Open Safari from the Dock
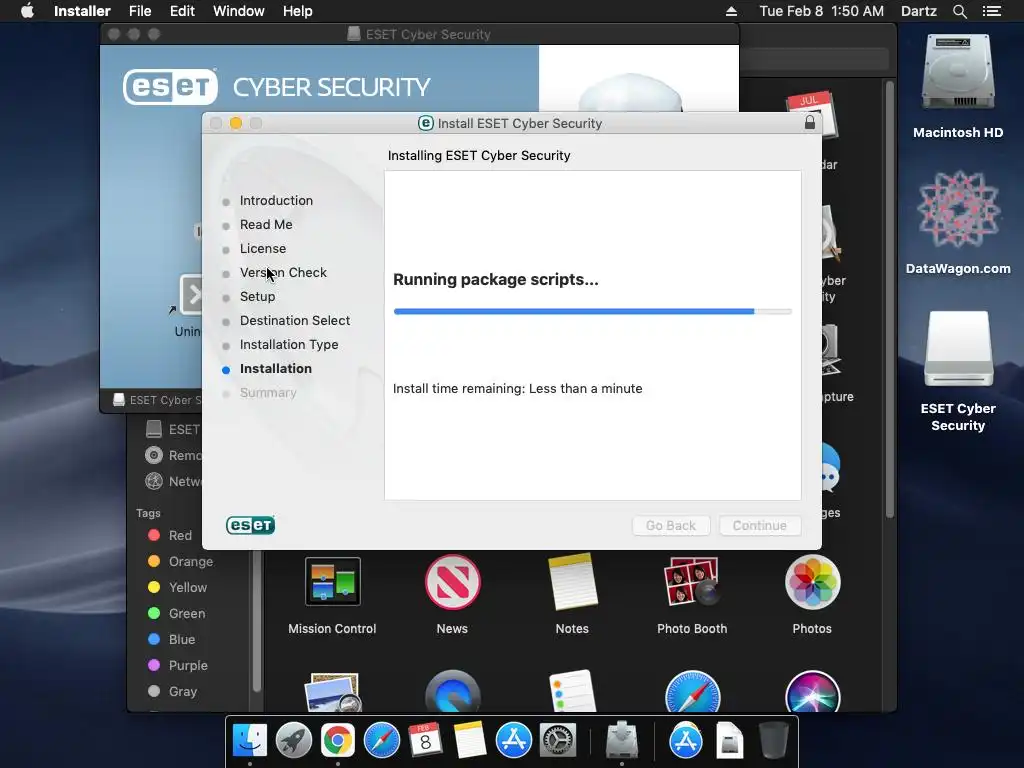The image size is (1024, 768). (x=381, y=741)
